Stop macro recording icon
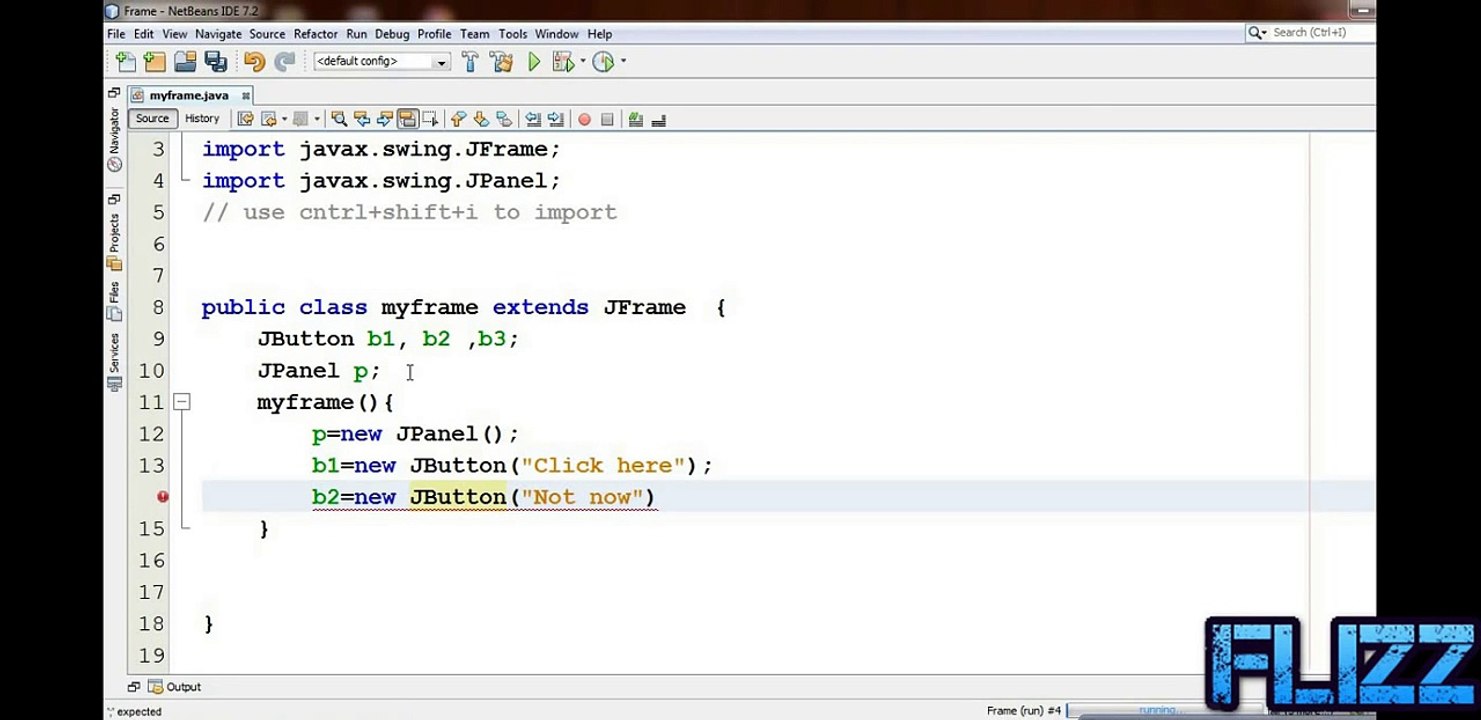This screenshot has width=1481, height=720. click(607, 119)
